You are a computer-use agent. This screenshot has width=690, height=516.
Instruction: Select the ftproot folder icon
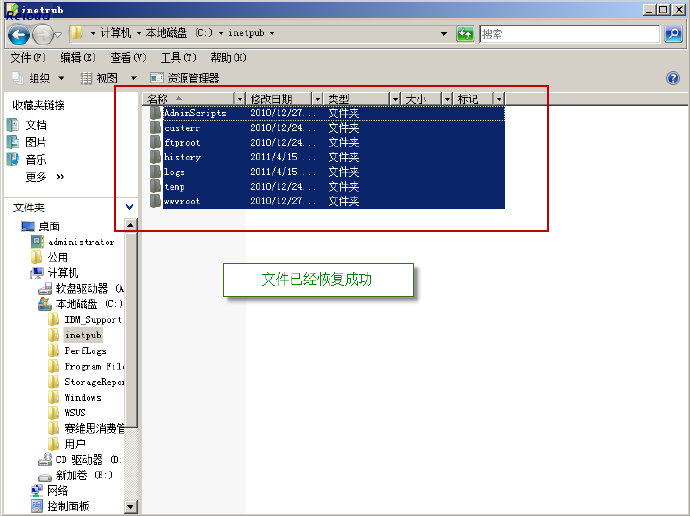point(155,142)
